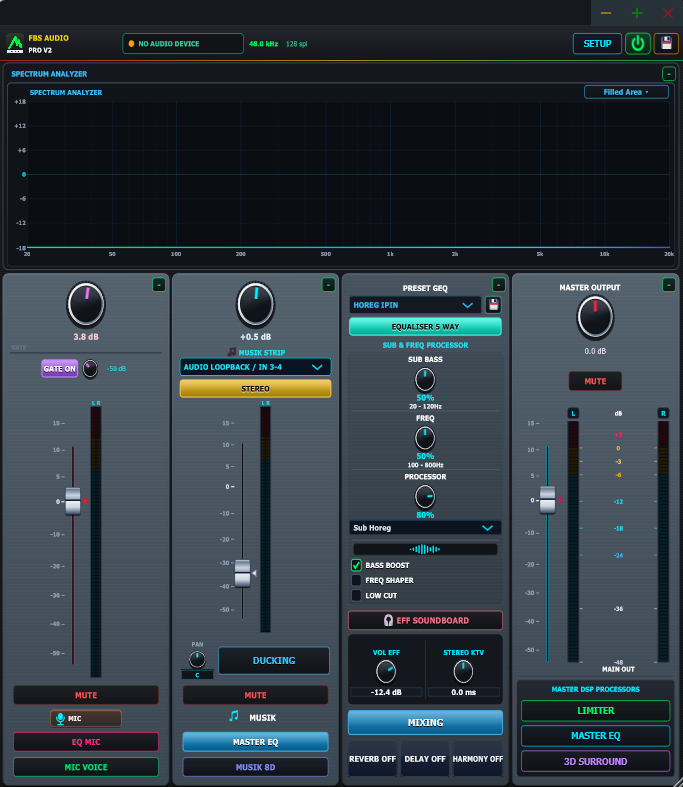The width and height of the screenshot is (683, 787).
Task: Toggle the HARMONY OFF button
Action: [x=478, y=759]
